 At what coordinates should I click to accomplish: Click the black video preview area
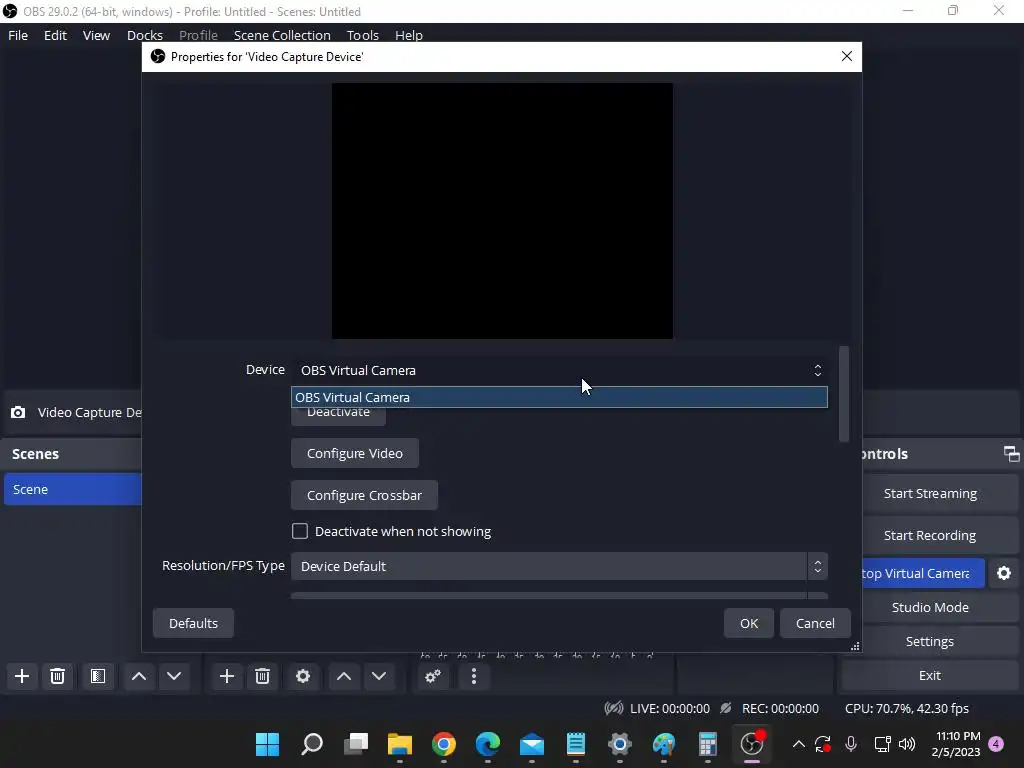point(502,211)
